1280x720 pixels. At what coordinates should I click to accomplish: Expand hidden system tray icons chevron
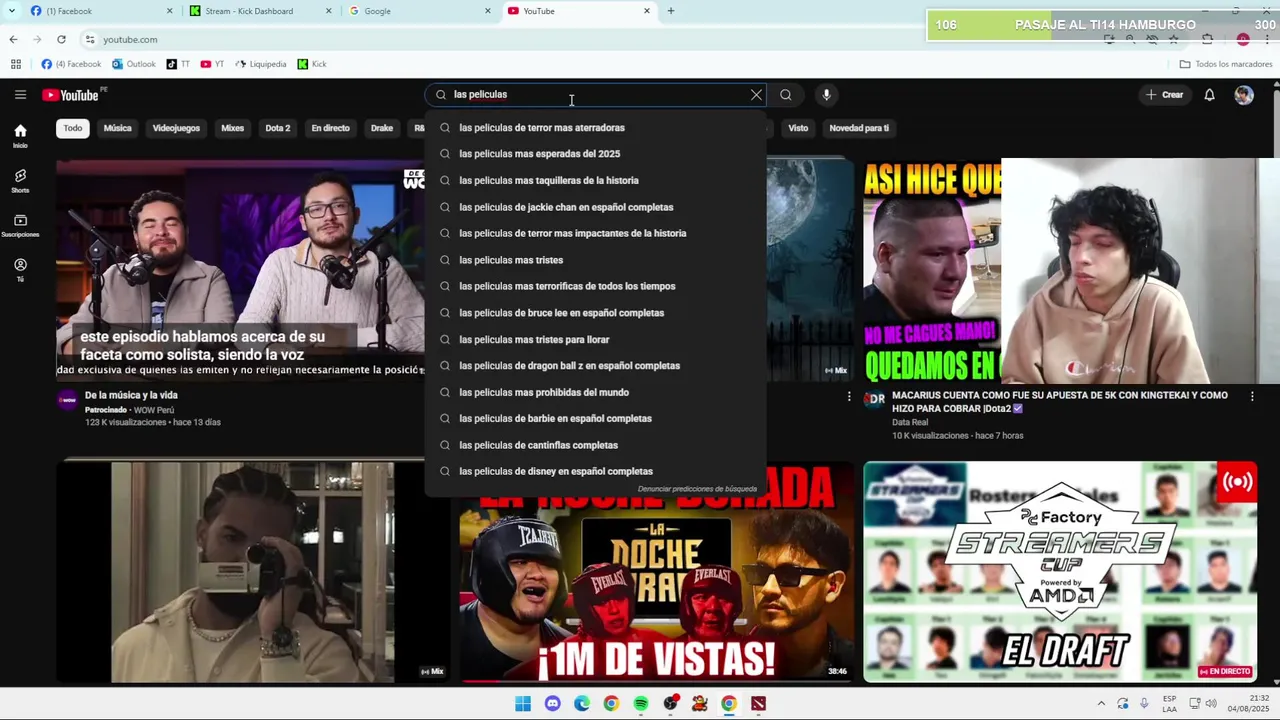pos(1101,704)
